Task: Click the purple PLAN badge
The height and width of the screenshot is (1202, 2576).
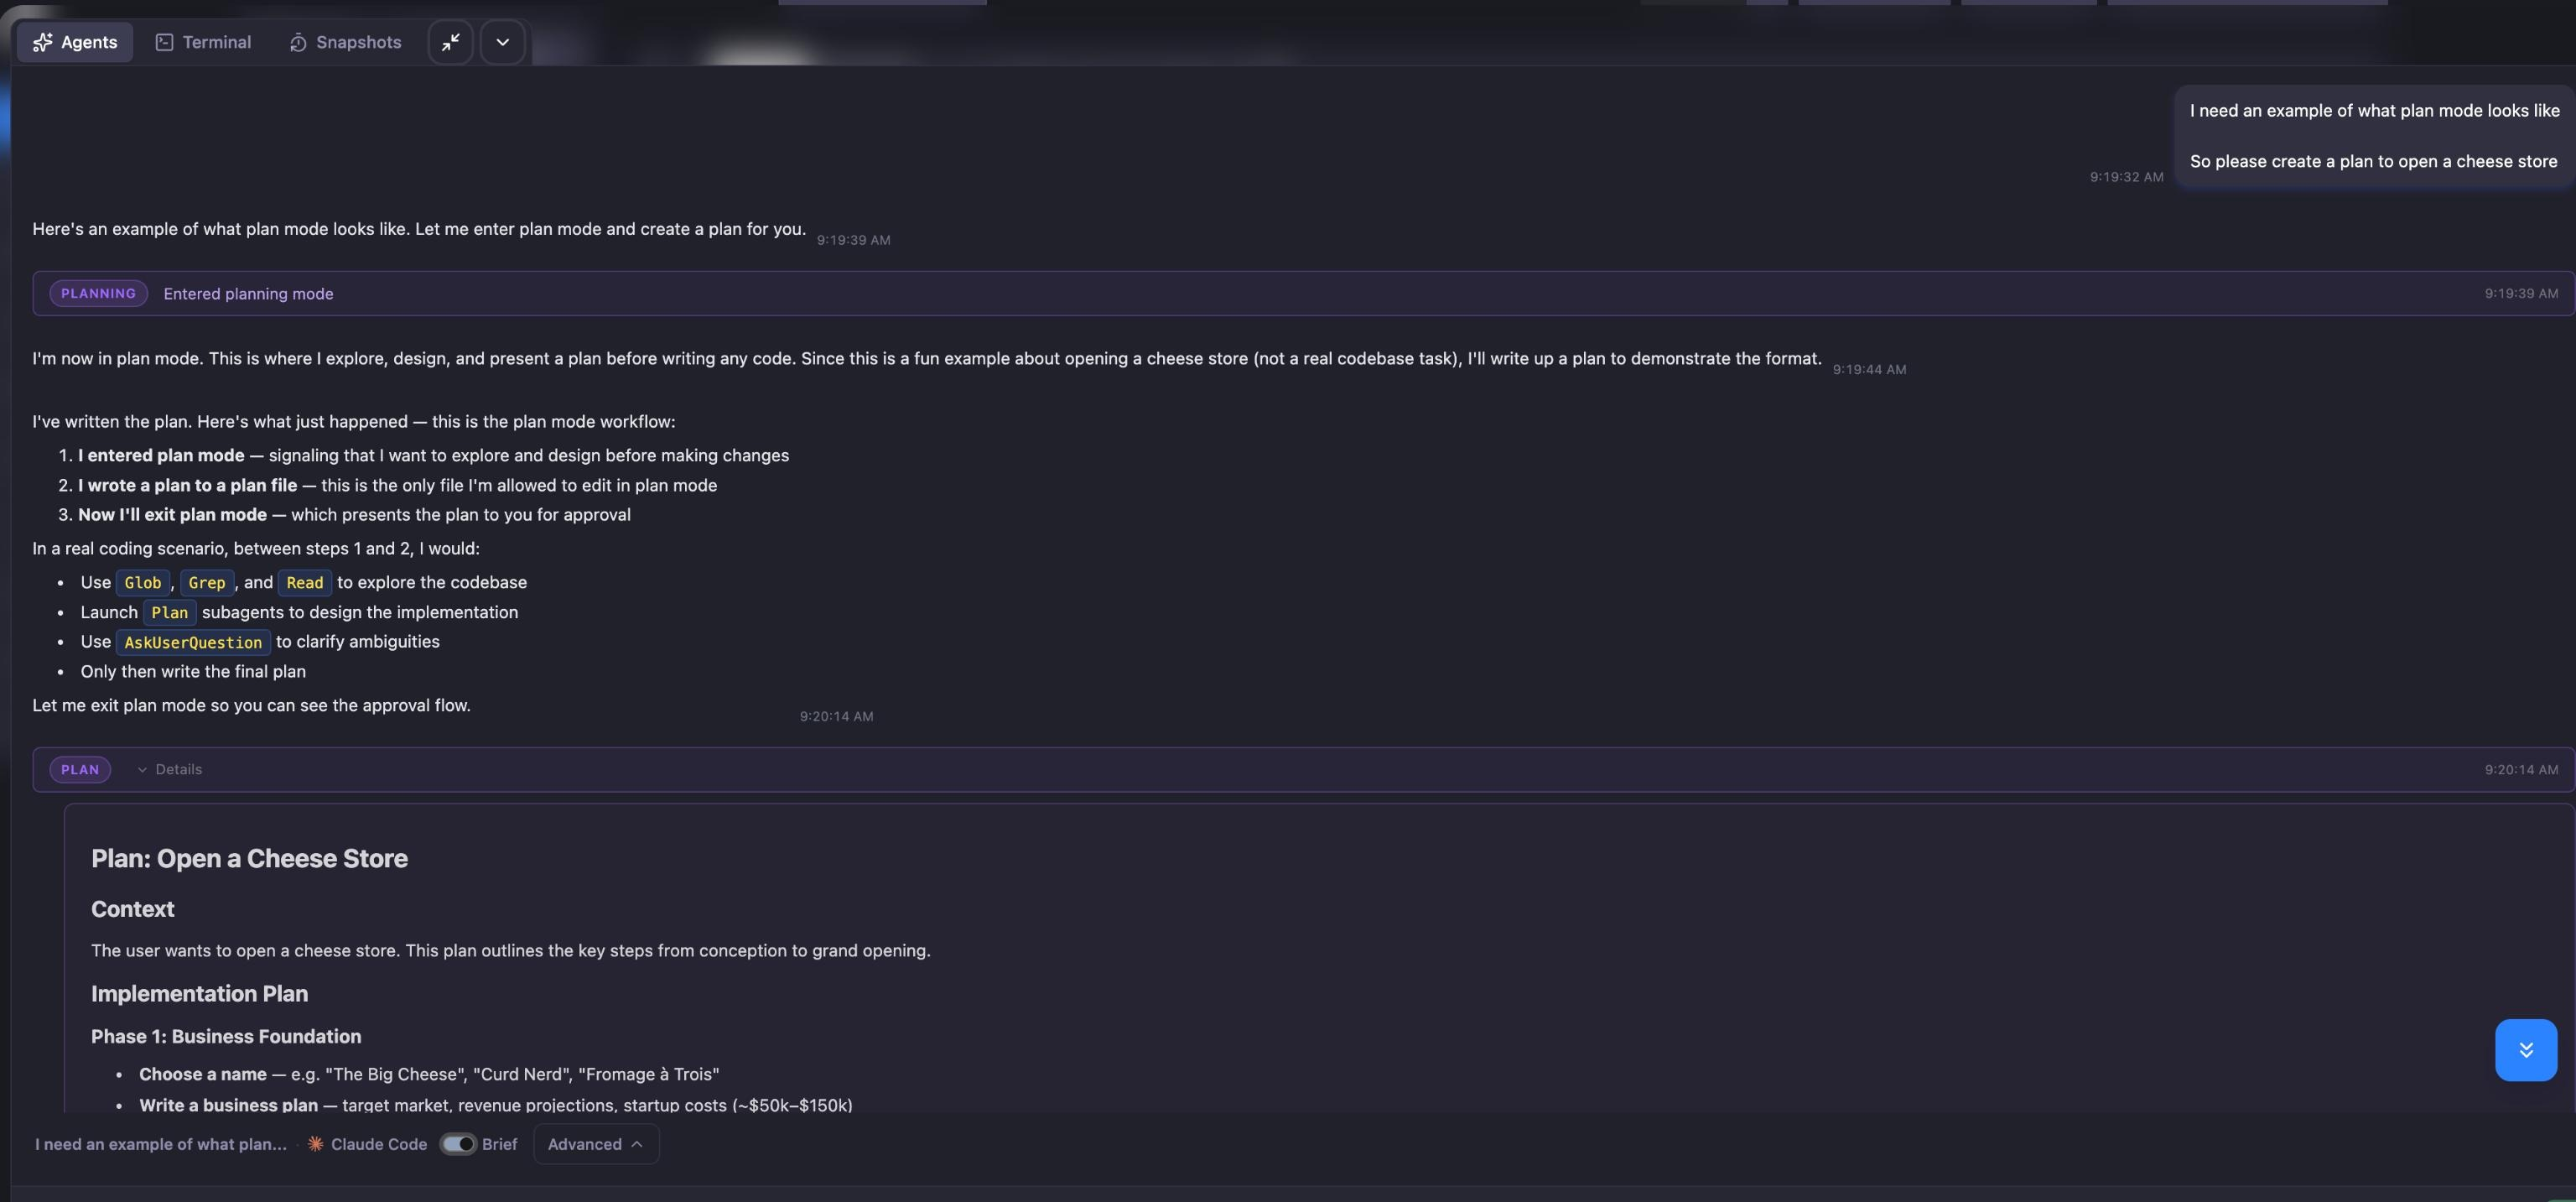Action: [80, 770]
